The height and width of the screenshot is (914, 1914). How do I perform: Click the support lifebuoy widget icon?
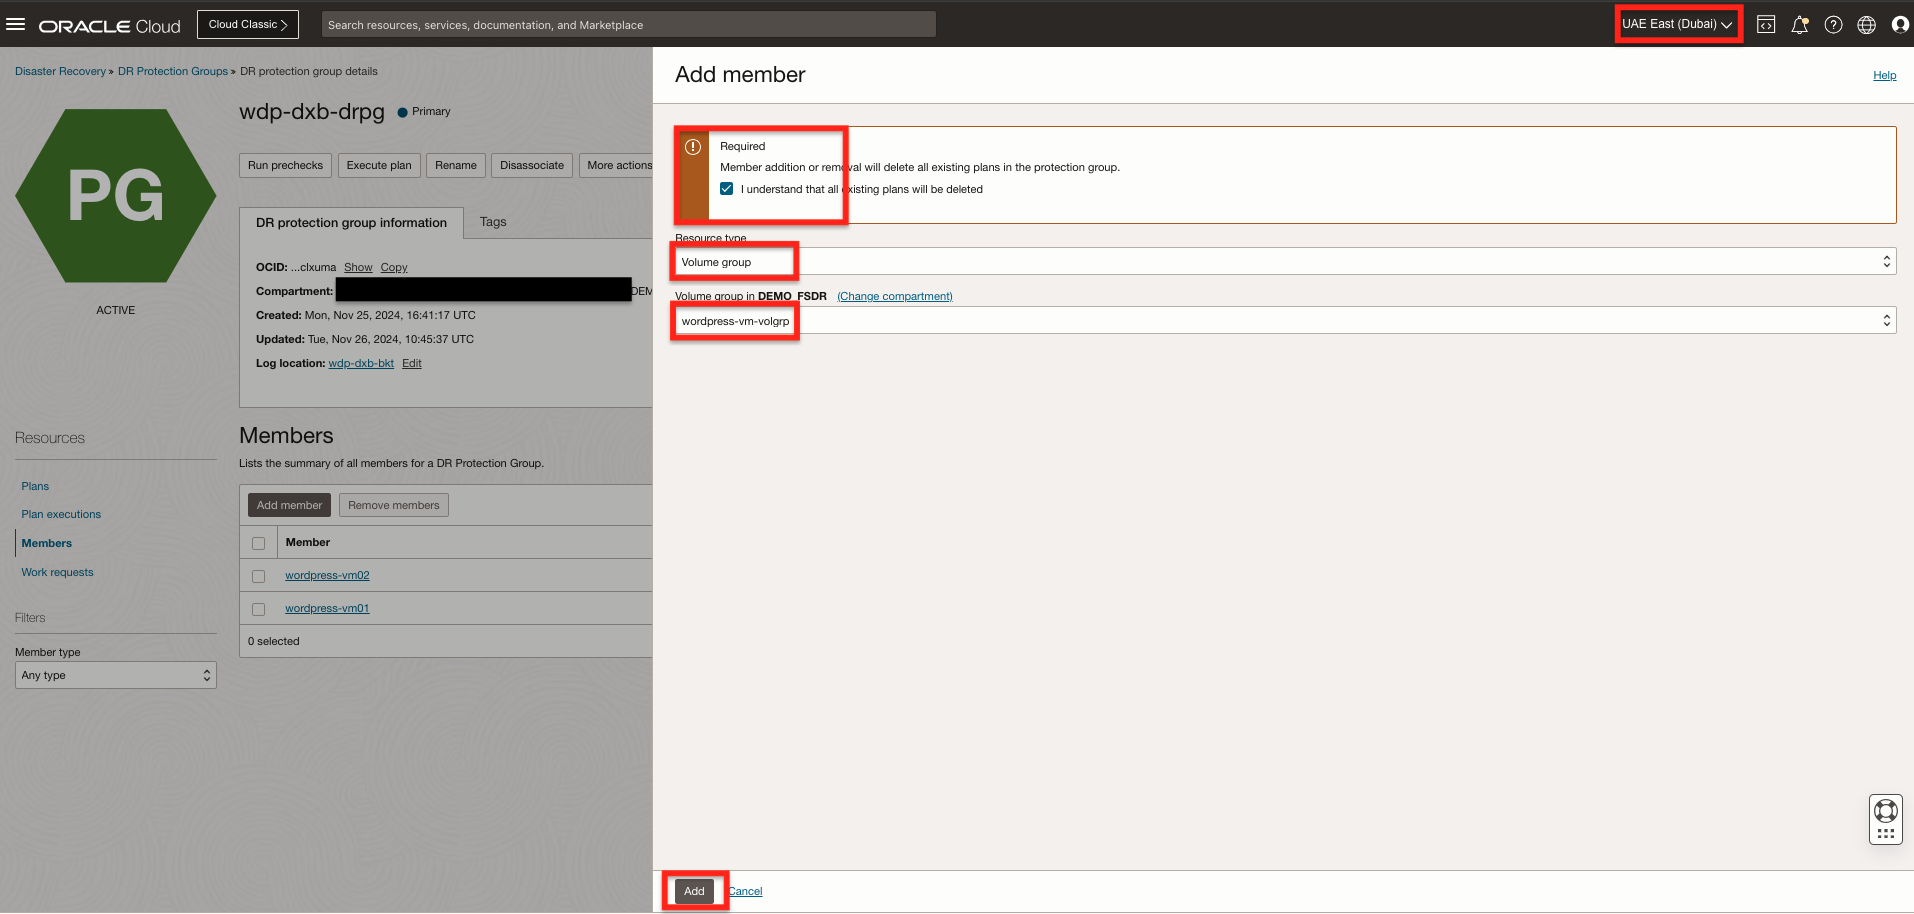click(x=1886, y=810)
